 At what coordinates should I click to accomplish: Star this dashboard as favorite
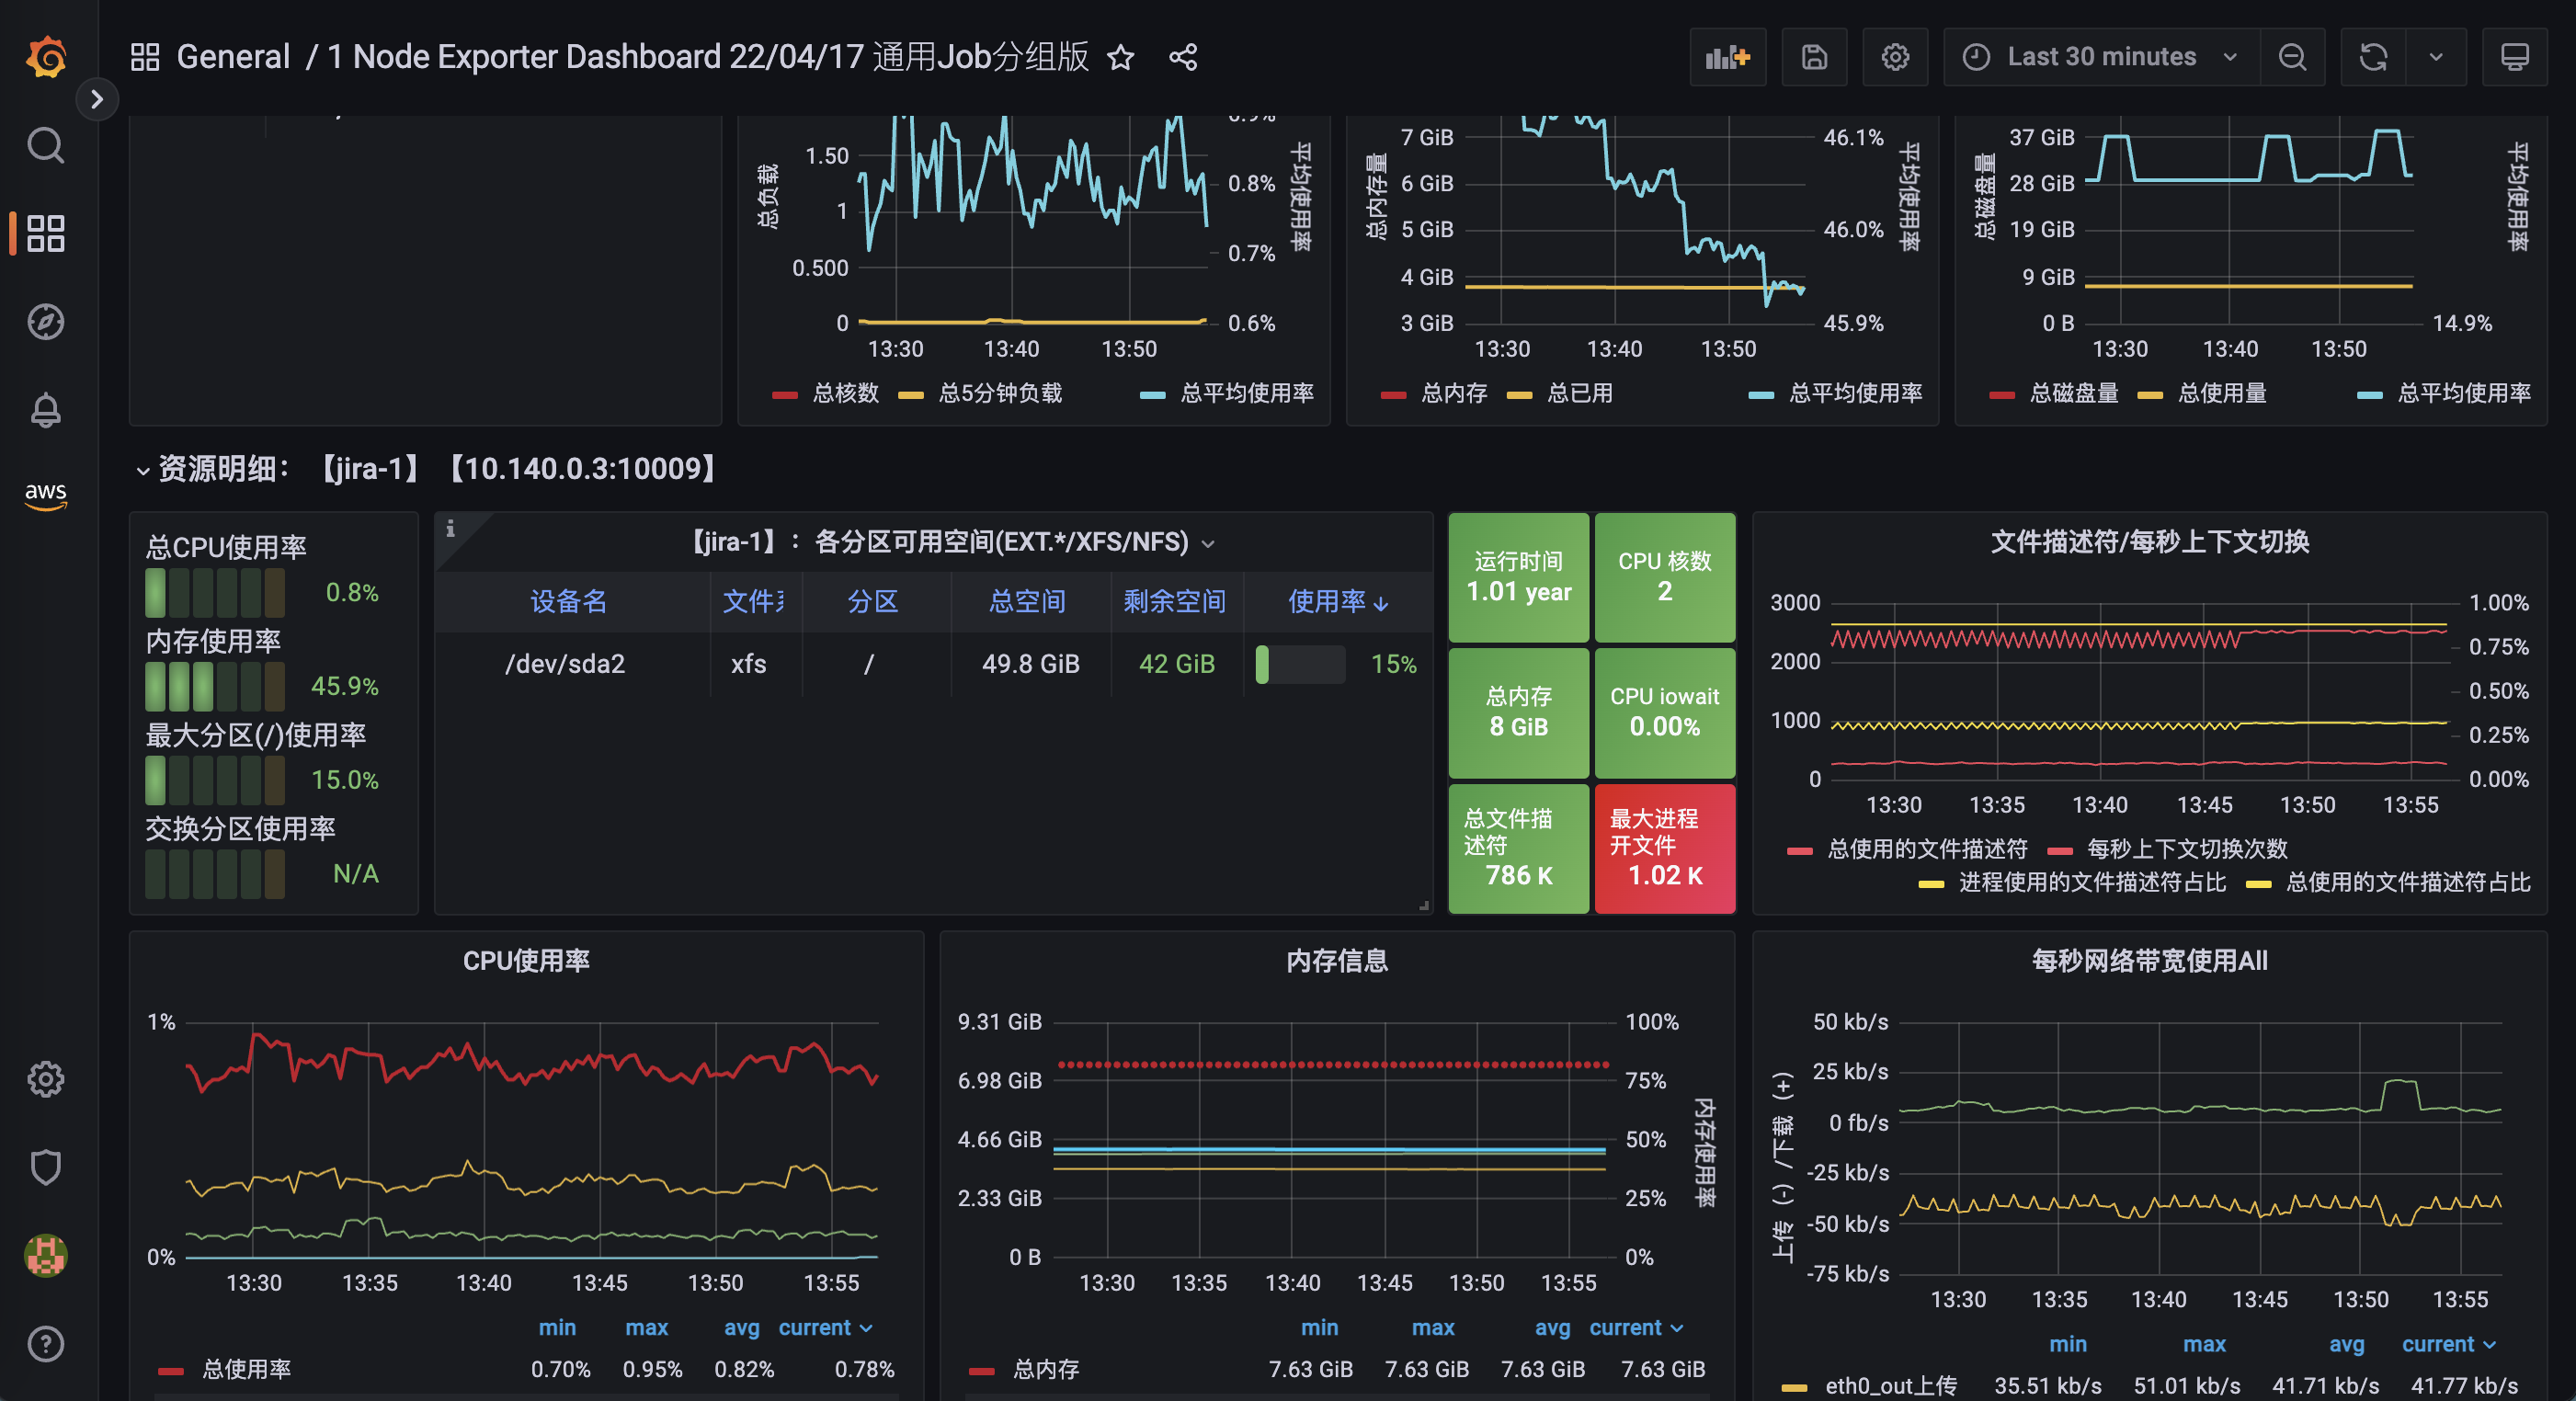click(1121, 57)
